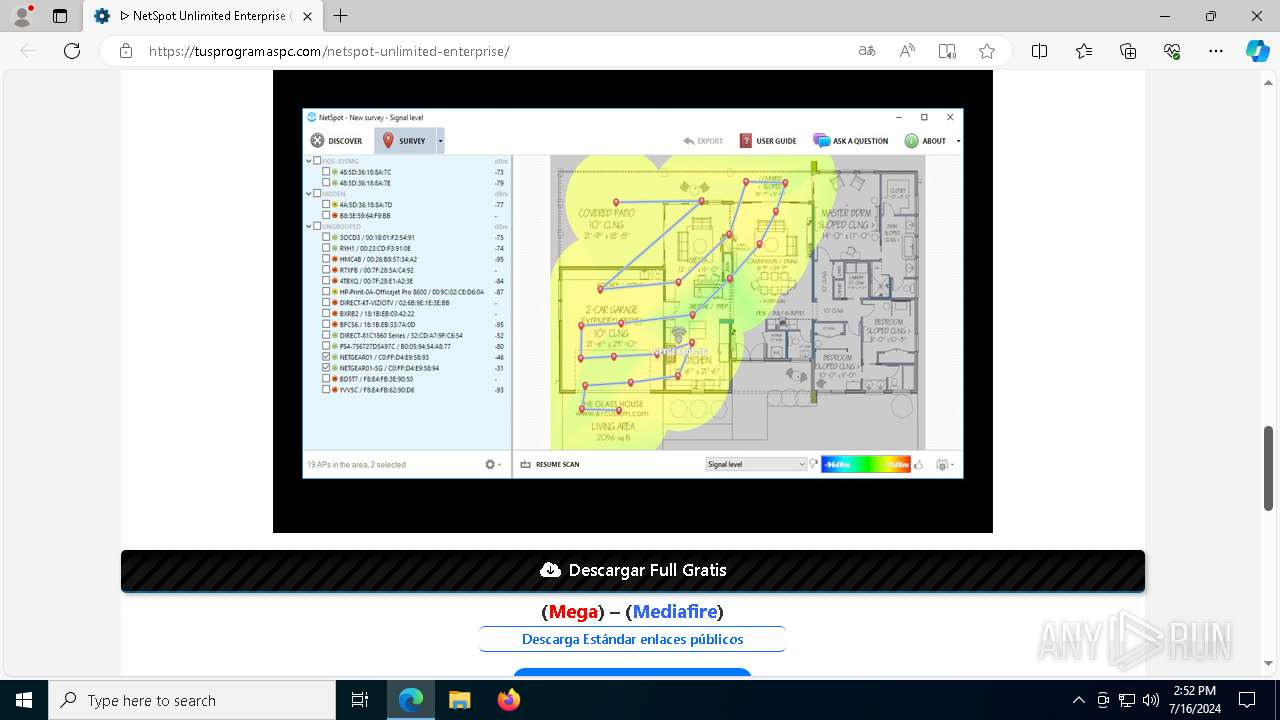Open the Mediafire download link
This screenshot has width=1280, height=720.
(675, 611)
